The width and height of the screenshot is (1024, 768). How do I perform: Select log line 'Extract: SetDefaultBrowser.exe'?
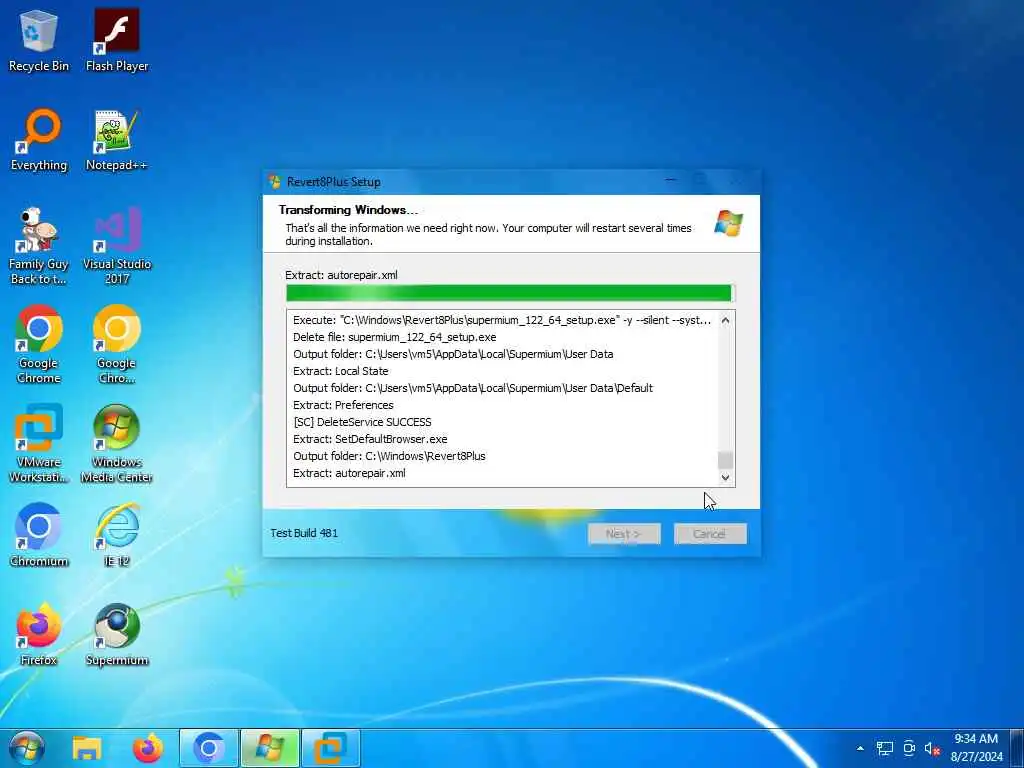(370, 439)
